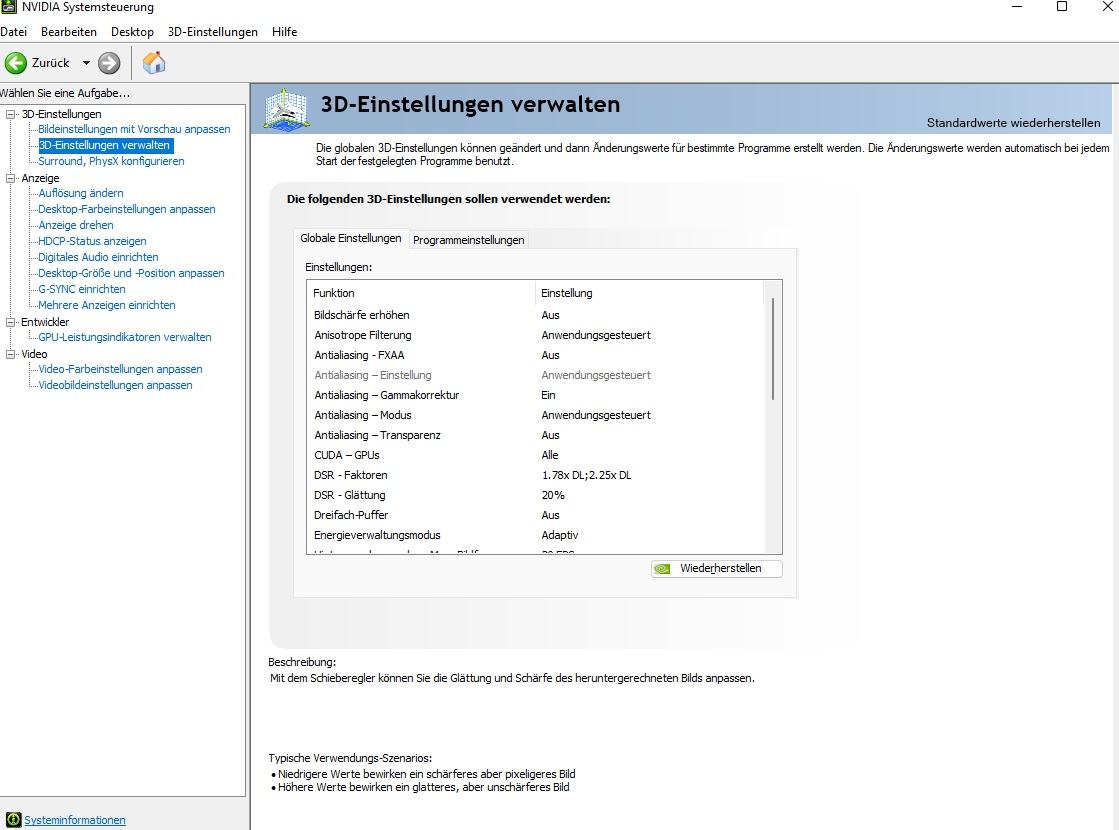Image resolution: width=1119 pixels, height=830 pixels.
Task: Click the Wiederherstellen button
Action: point(717,569)
